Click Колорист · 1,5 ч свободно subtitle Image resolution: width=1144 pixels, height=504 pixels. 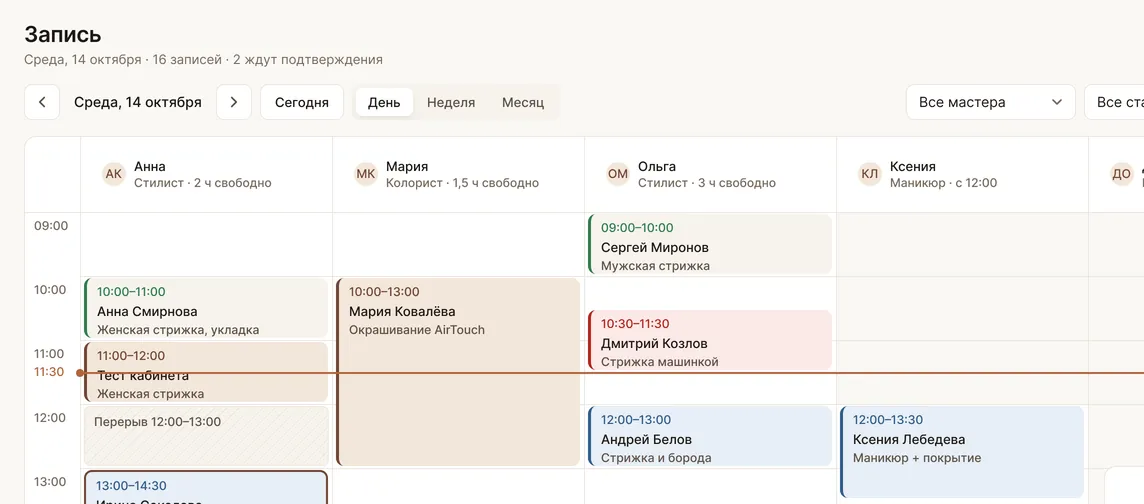(x=463, y=183)
